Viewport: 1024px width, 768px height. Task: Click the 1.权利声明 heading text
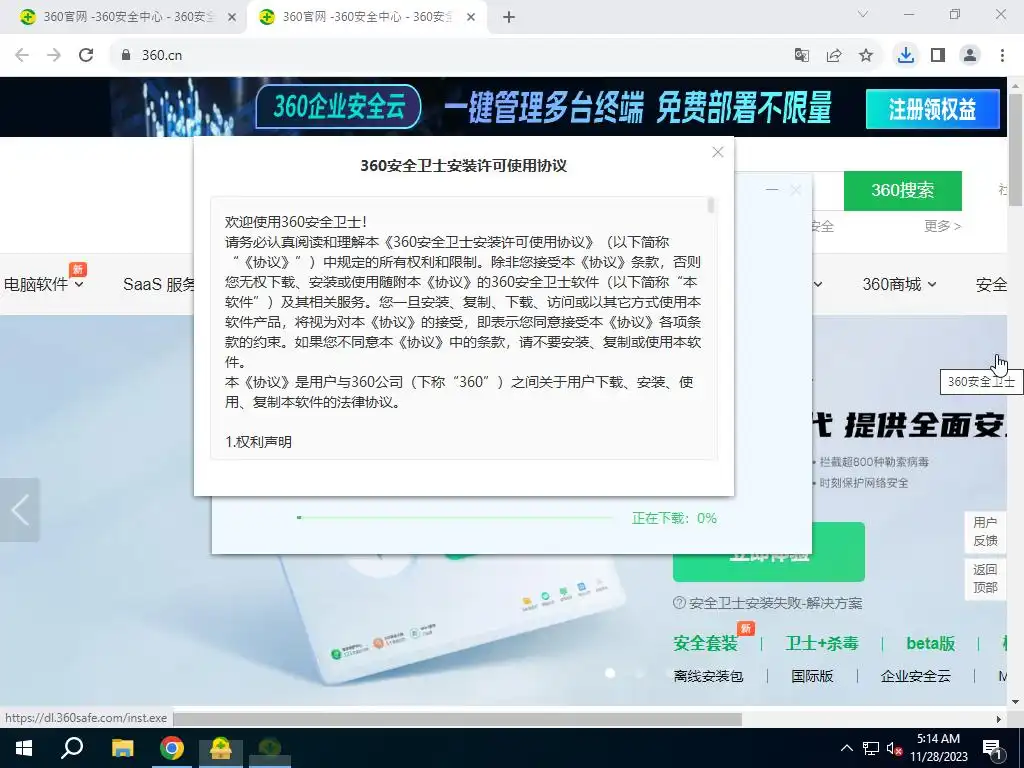(x=258, y=442)
